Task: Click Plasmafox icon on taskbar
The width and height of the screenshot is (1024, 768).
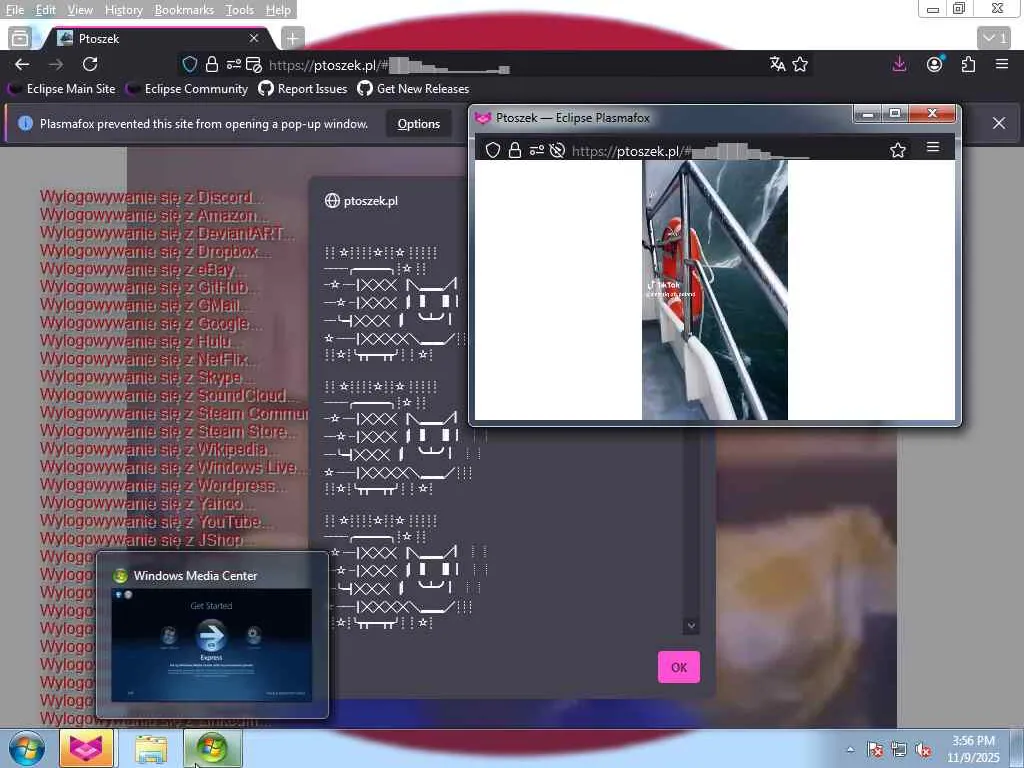Action: point(87,749)
